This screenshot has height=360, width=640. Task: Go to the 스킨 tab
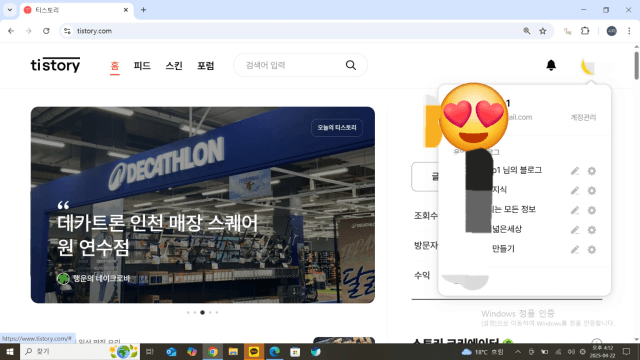(x=174, y=66)
